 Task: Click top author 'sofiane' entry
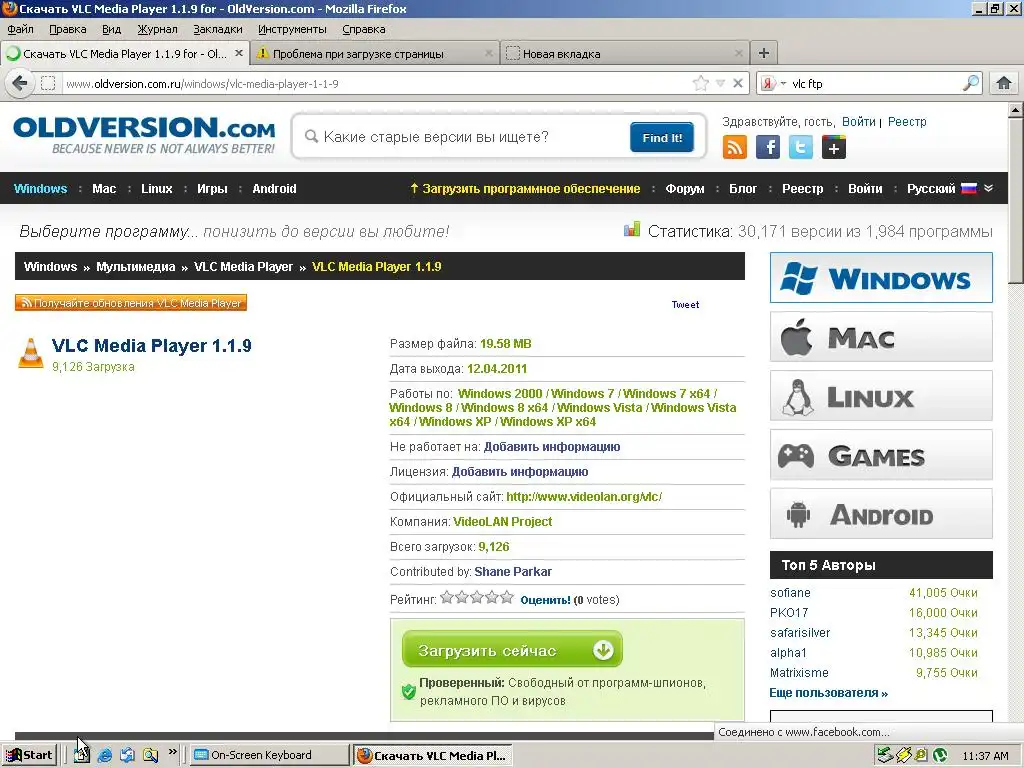coord(790,592)
